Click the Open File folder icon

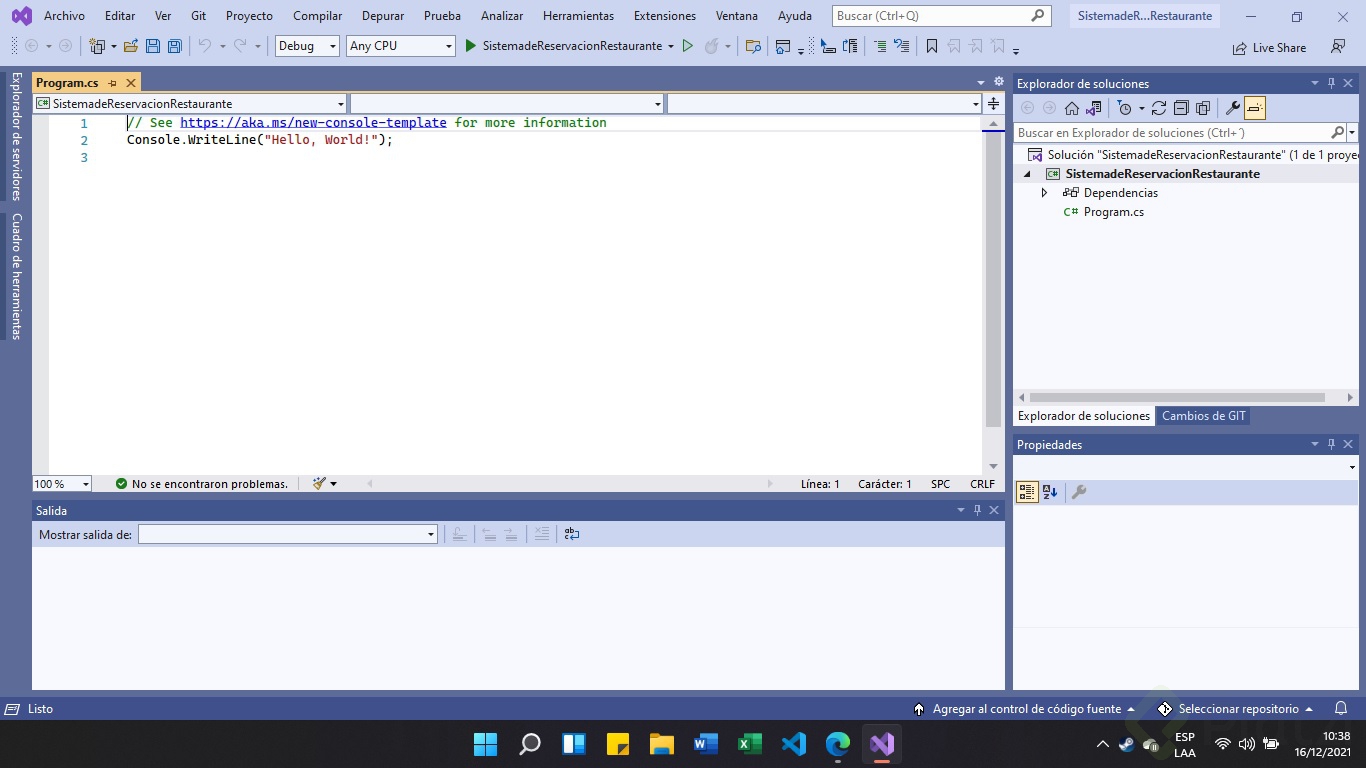click(x=131, y=46)
